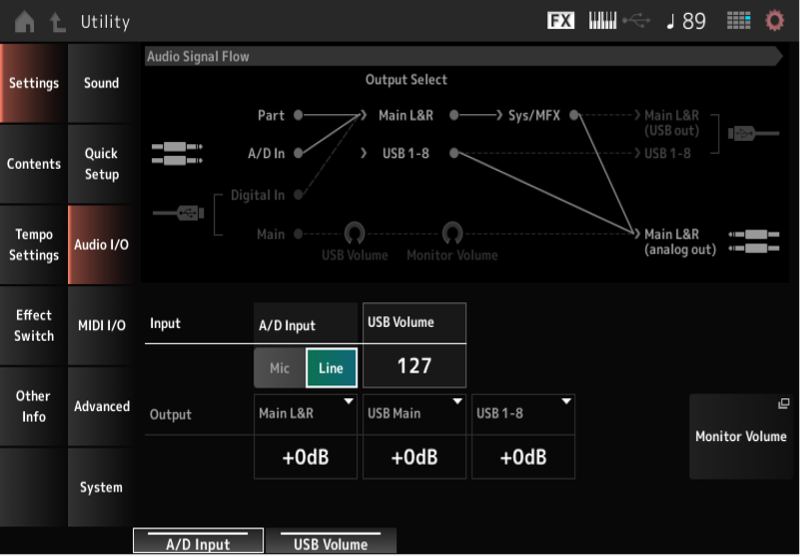Set A/D Input to Line
Viewport: 801px width, 557px height.
[x=330, y=368]
